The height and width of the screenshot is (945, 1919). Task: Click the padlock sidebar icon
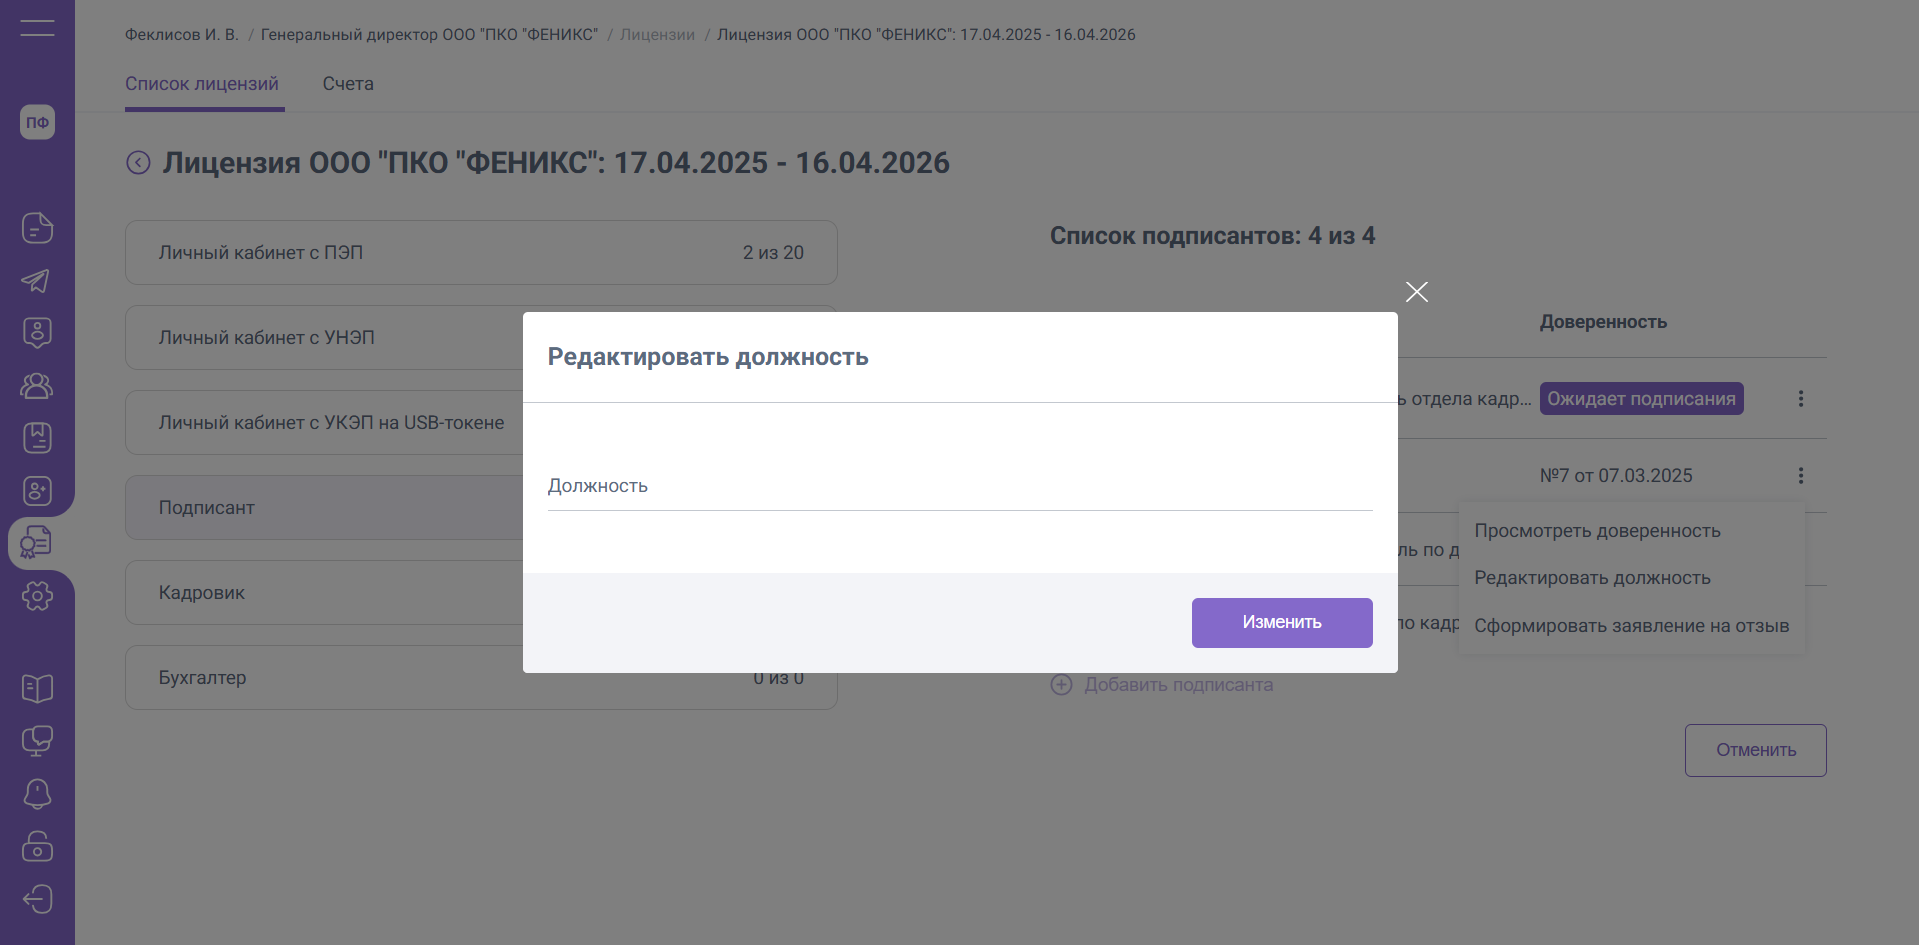pyautogui.click(x=37, y=846)
